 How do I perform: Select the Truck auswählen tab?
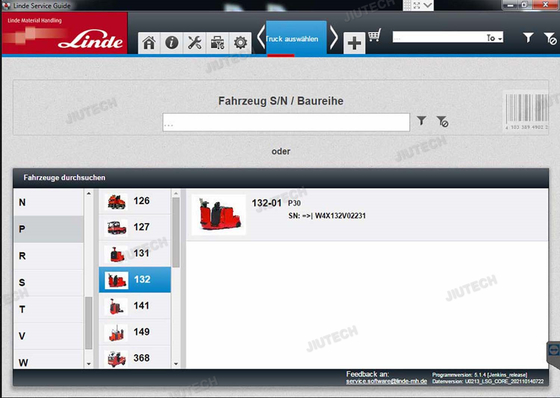point(296,38)
